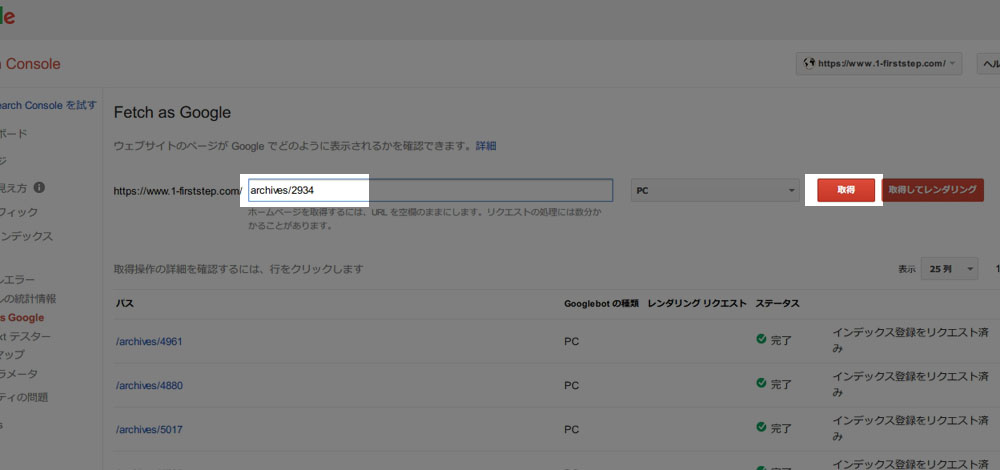This screenshot has width=1000, height=470.
Task: Select the URL パラメータ sidebar item
Action: click(x=19, y=374)
